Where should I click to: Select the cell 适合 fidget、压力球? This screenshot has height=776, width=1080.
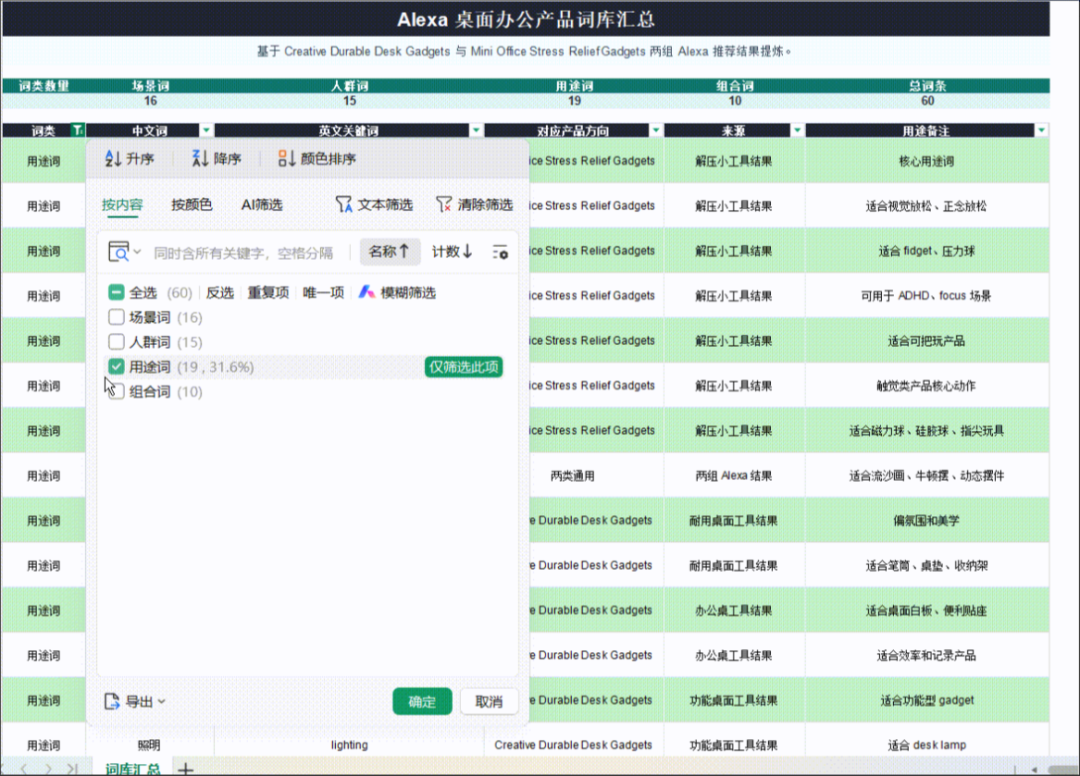926,251
